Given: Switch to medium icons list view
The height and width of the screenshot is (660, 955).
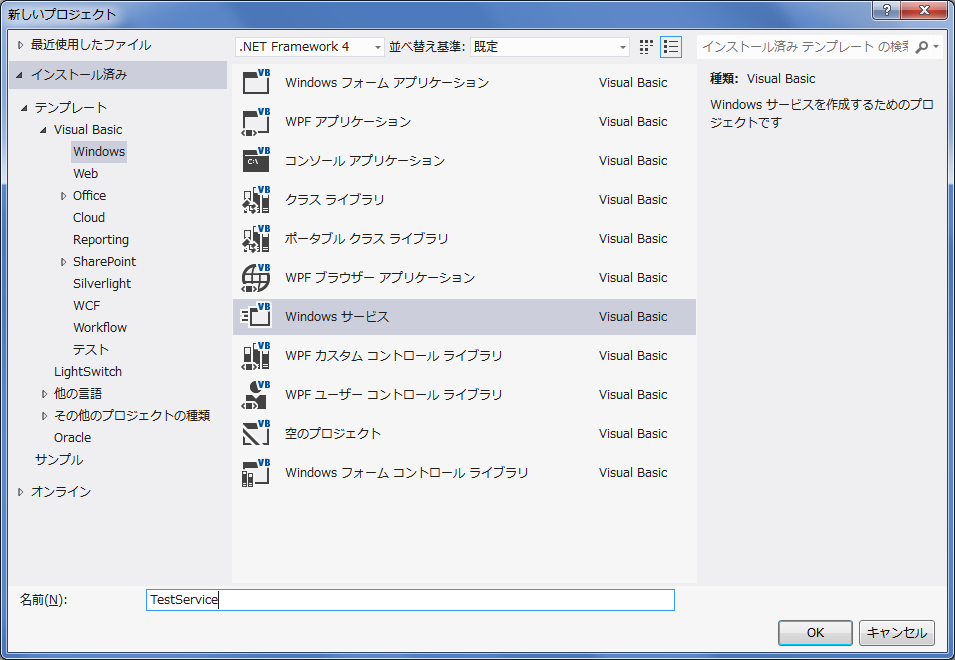Looking at the screenshot, I should [671, 47].
